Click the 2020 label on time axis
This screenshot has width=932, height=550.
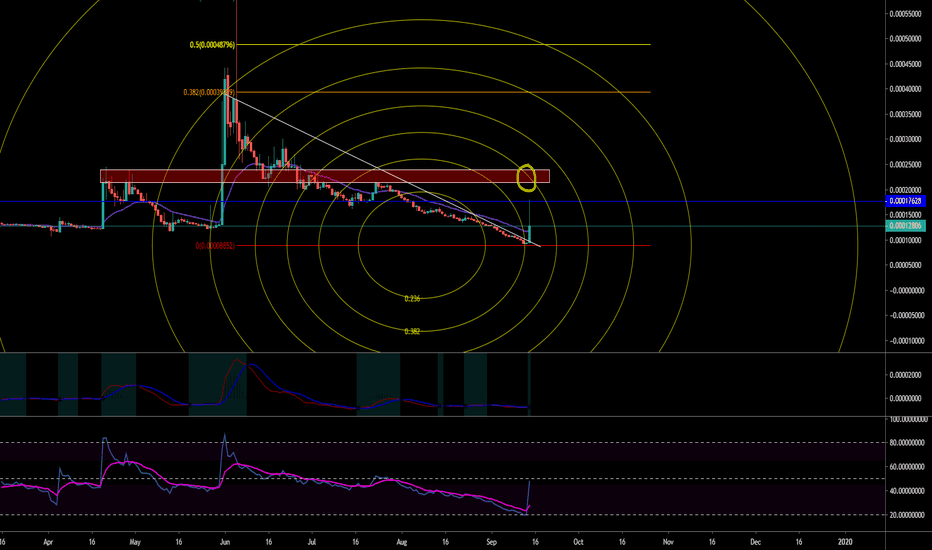845,542
